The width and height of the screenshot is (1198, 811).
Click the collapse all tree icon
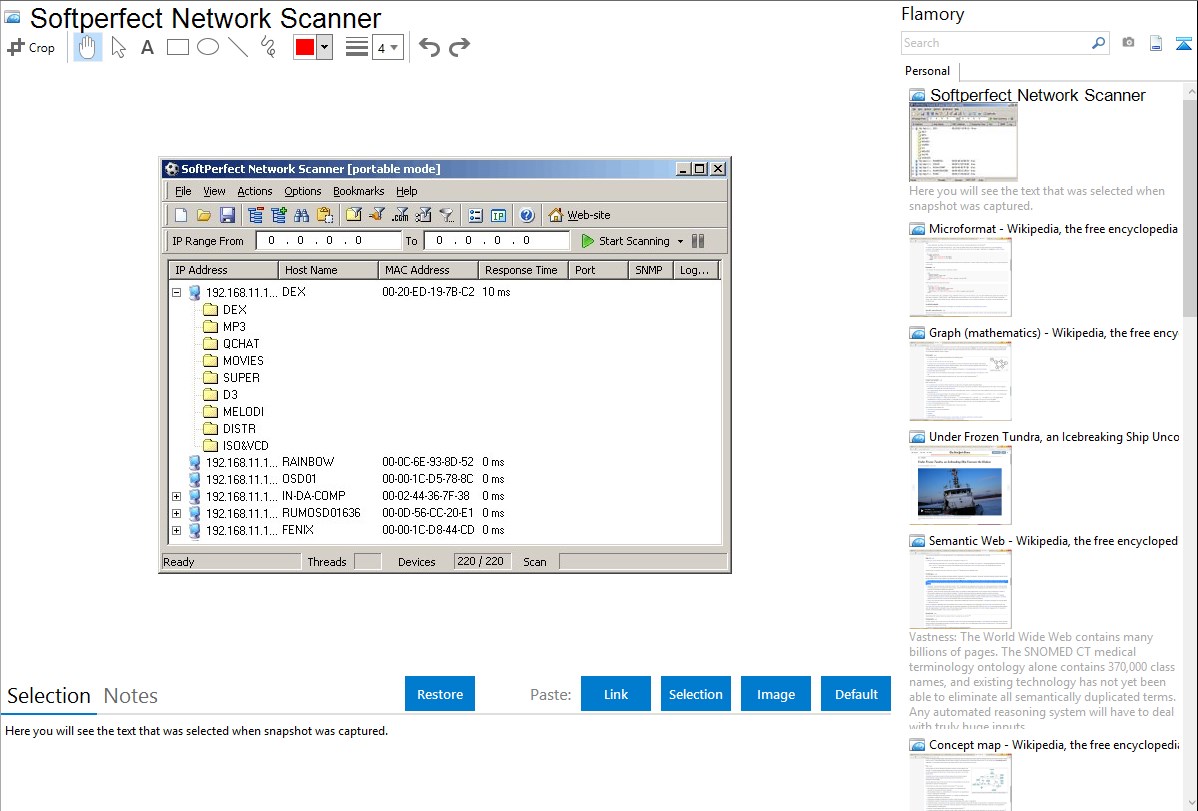click(256, 216)
